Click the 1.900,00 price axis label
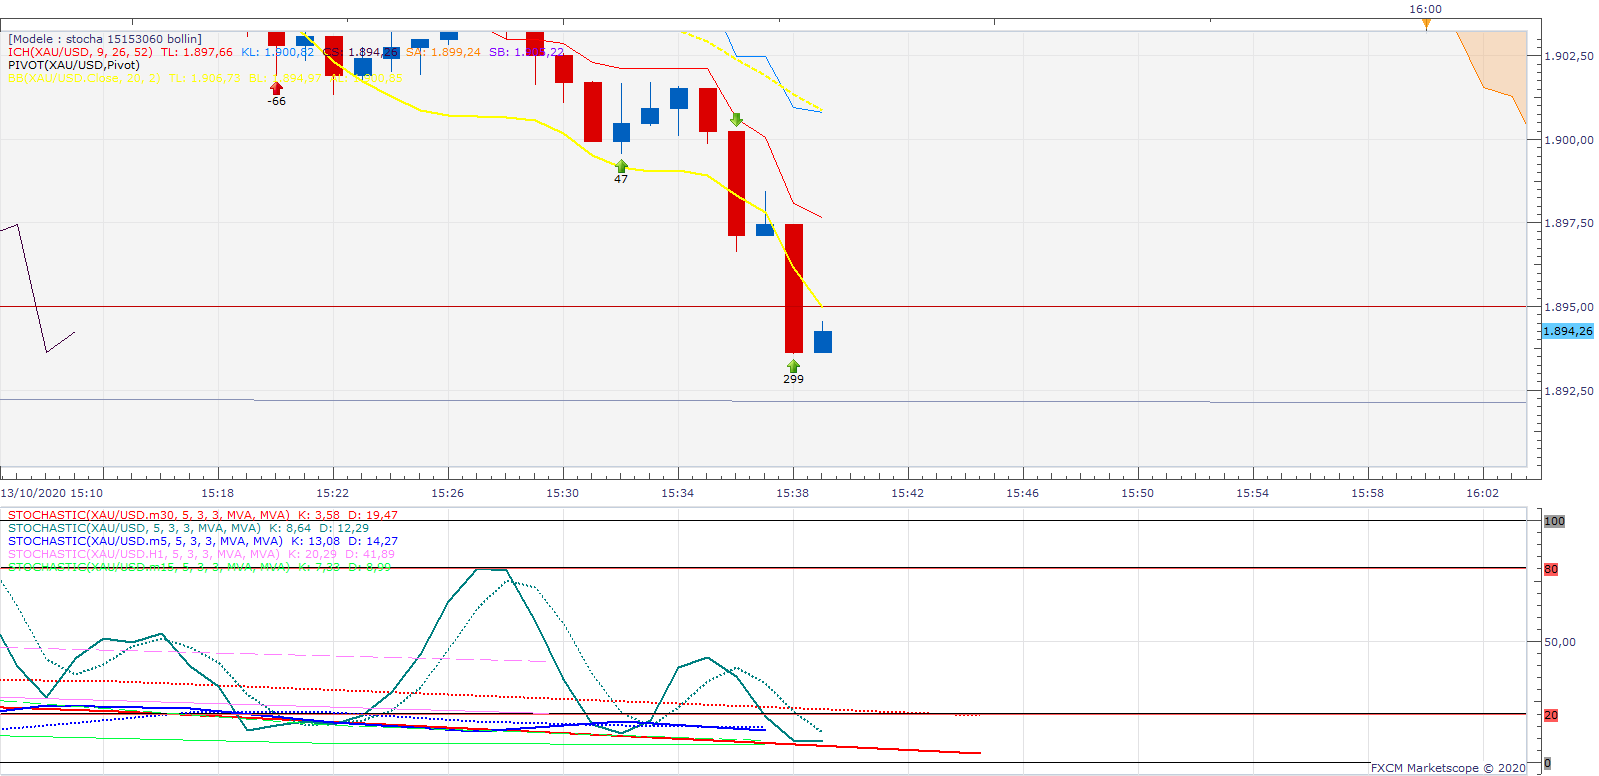The image size is (1599, 776). (x=1569, y=140)
